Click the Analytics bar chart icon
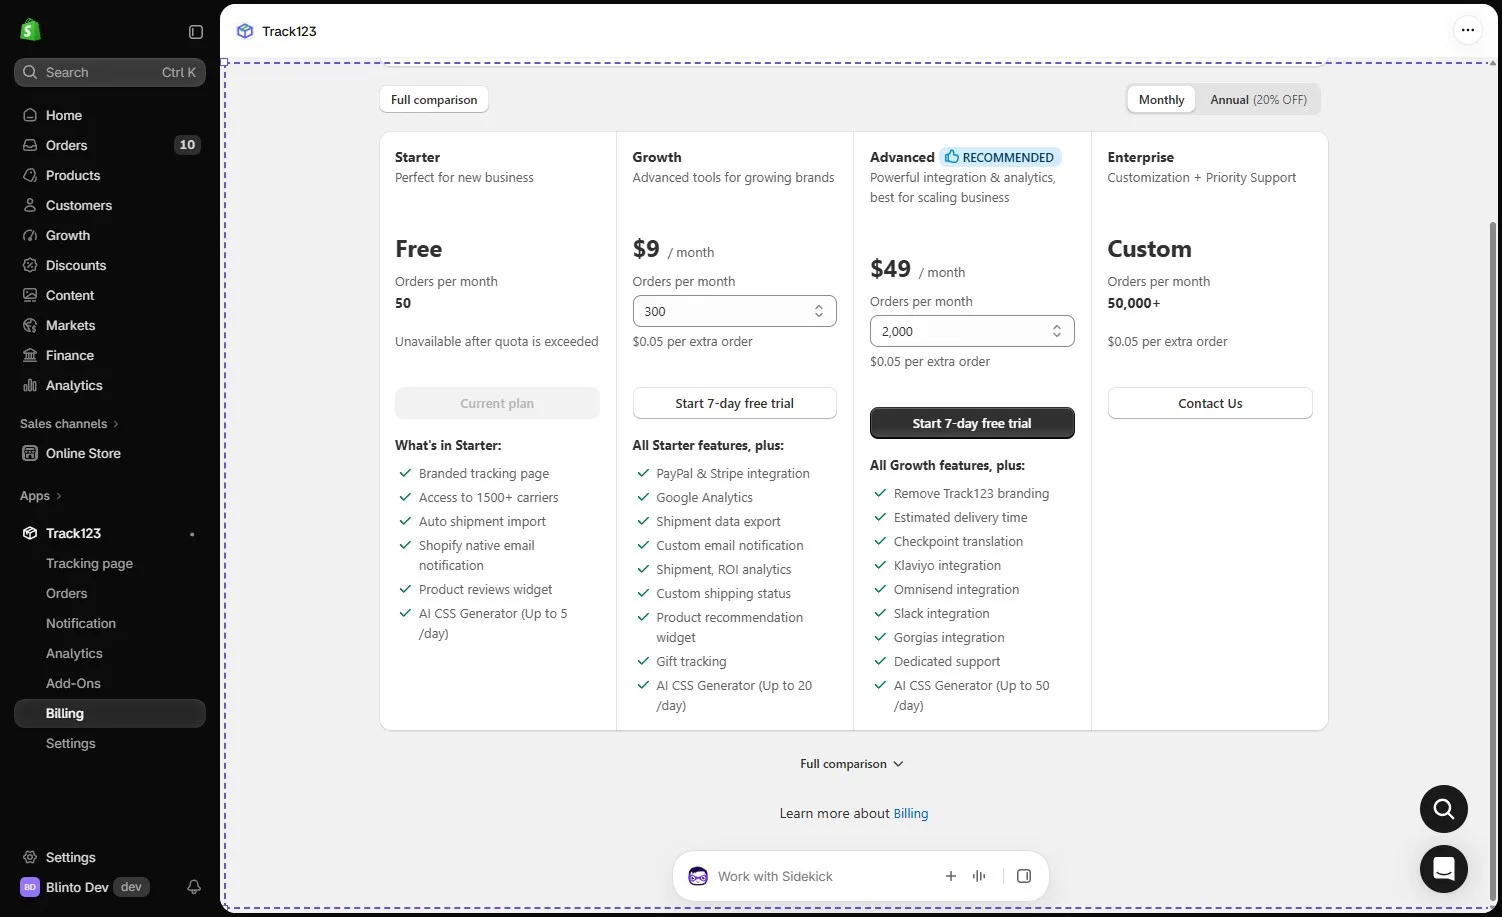The image size is (1502, 917). pos(30,385)
